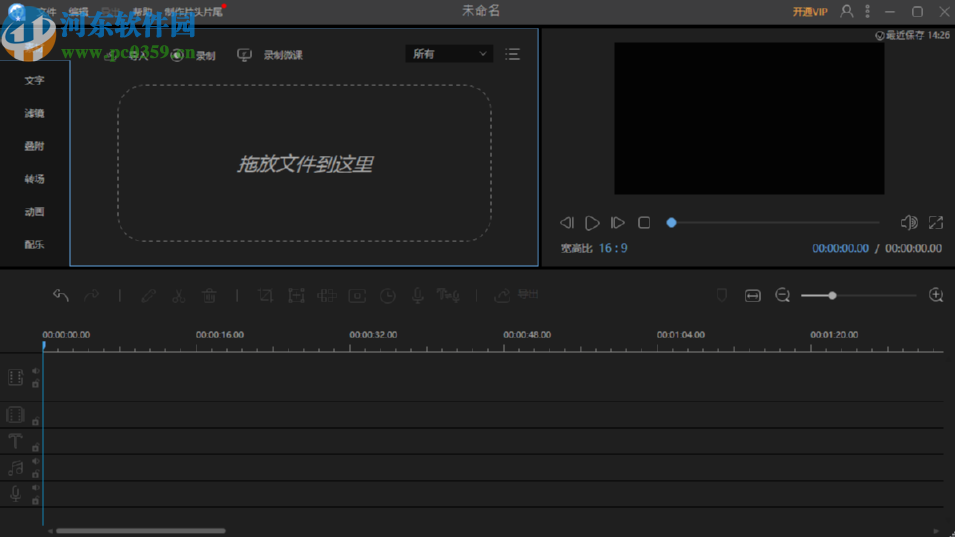Click the fit-timeline-to-window icon
The width and height of the screenshot is (955, 537).
[752, 295]
